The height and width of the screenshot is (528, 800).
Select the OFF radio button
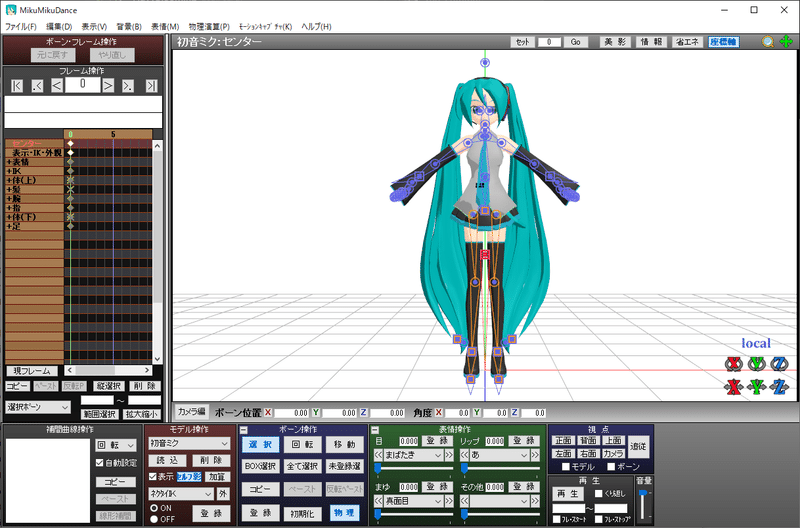coord(154,519)
